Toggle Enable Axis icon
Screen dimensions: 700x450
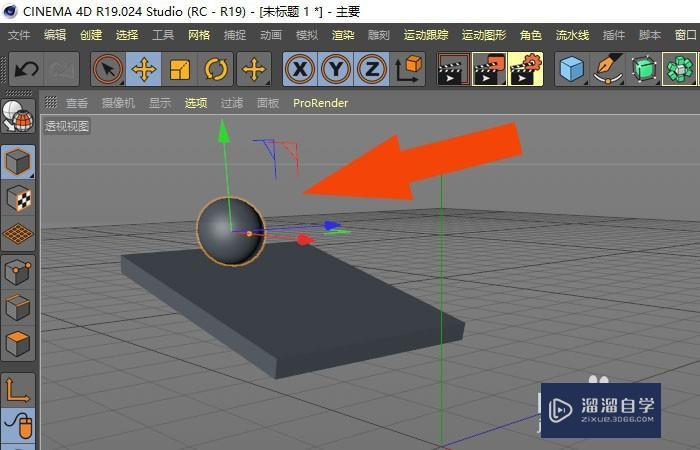click(18, 390)
